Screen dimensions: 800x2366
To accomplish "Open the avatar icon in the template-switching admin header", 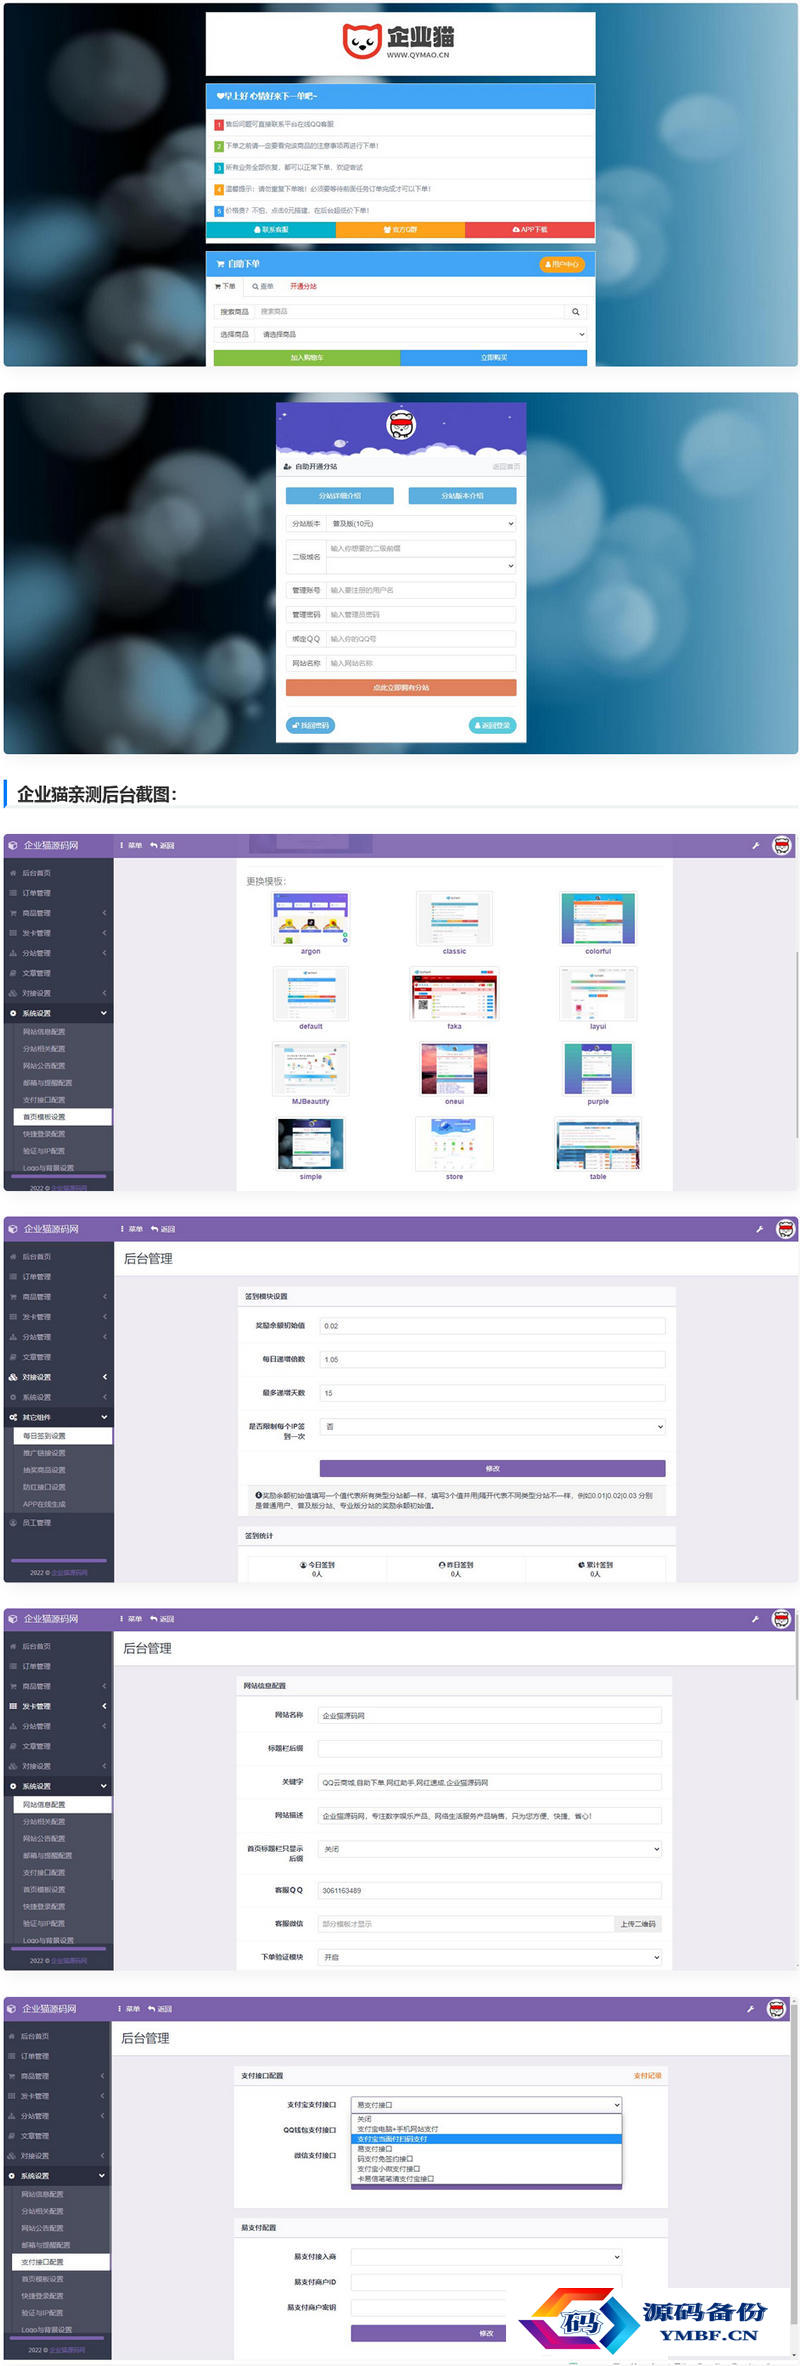I will [782, 846].
